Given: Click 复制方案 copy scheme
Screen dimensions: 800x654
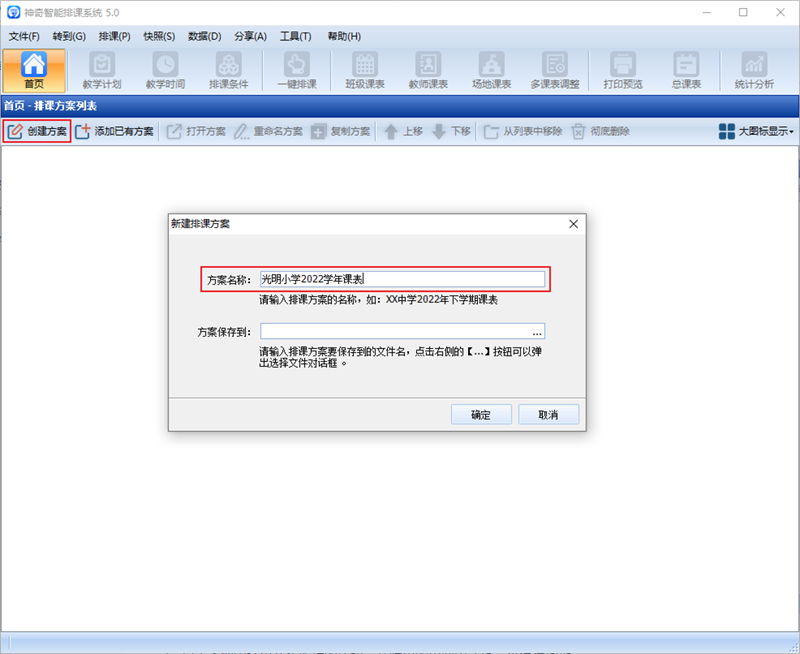Looking at the screenshot, I should pyautogui.click(x=340, y=131).
